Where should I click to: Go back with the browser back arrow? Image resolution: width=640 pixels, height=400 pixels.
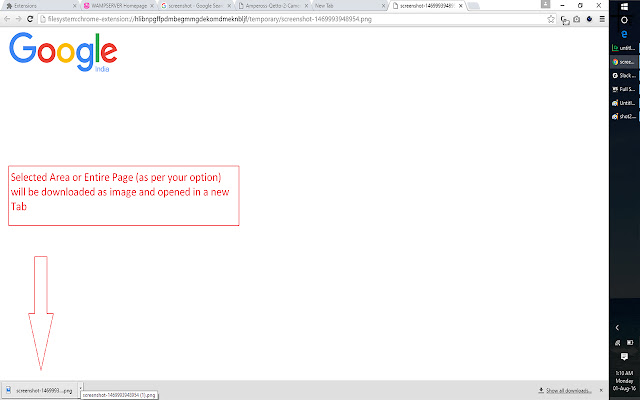pyautogui.click(x=7, y=19)
